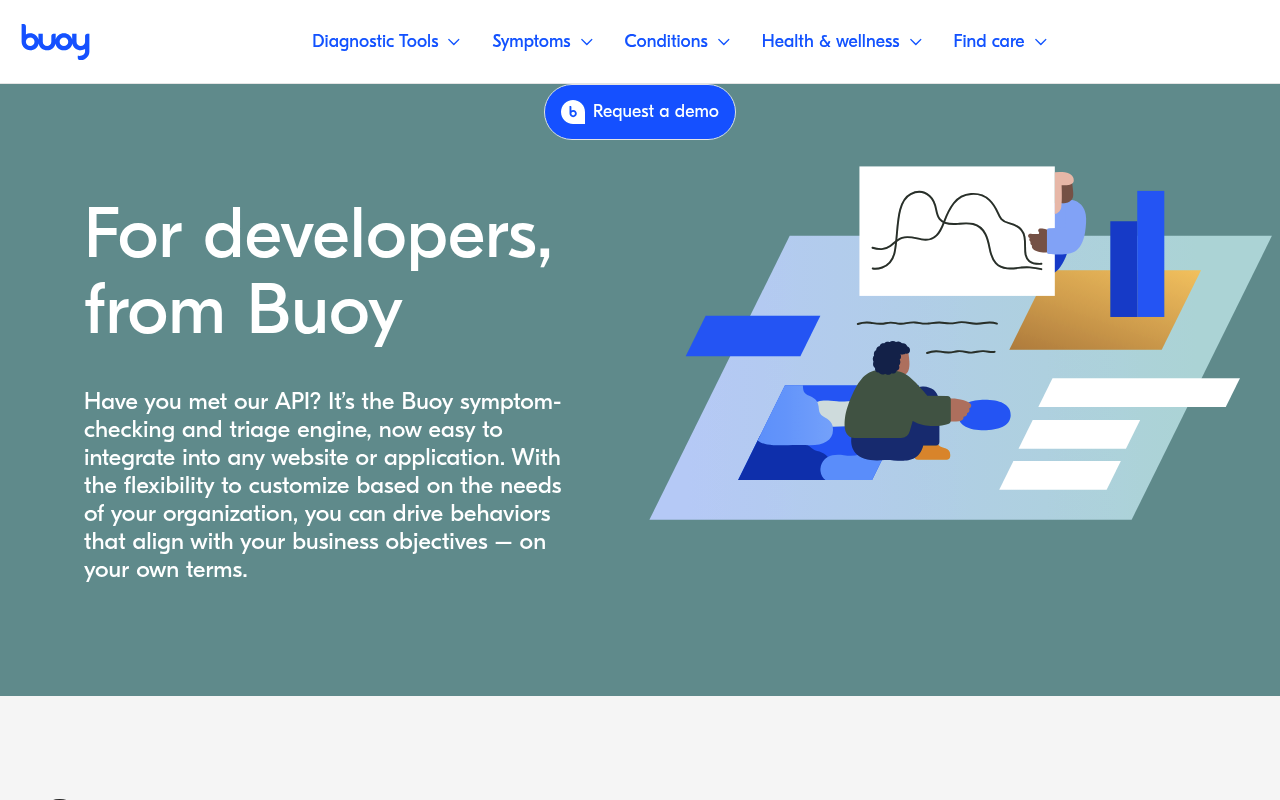1280x800 pixels.
Task: Expand the chevron next to Symptoms
Action: [587, 42]
